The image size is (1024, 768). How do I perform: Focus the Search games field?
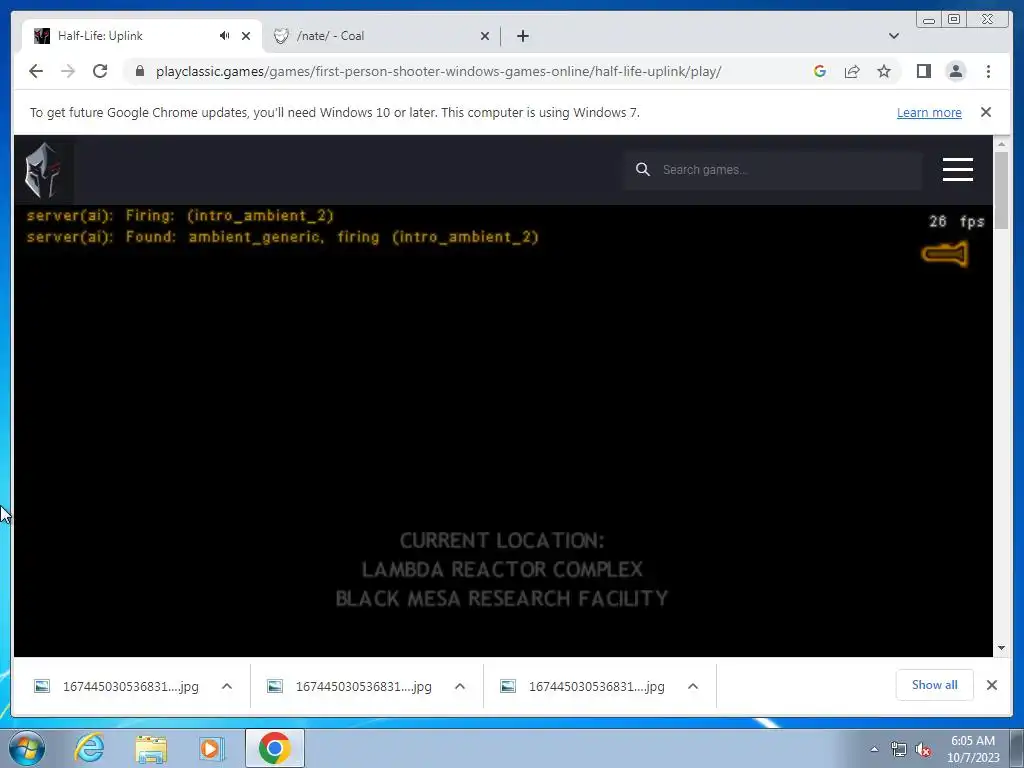(x=771, y=170)
